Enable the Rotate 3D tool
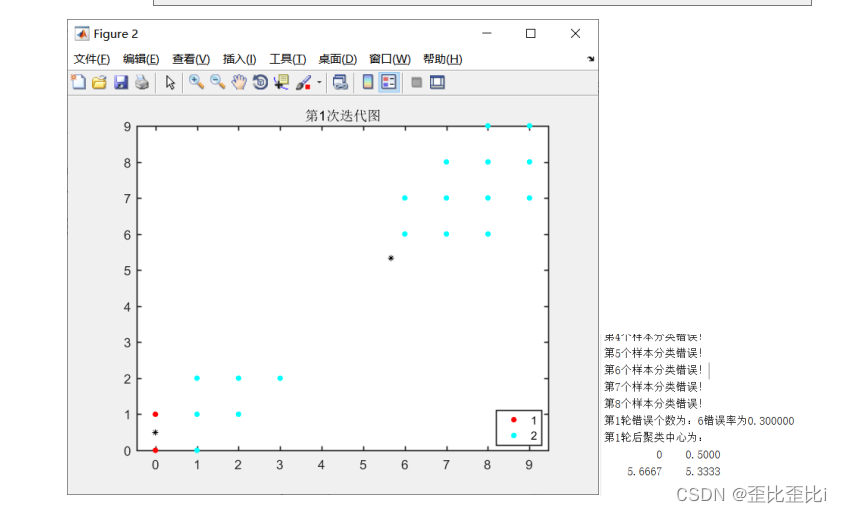Viewport: 842px width, 513px height. pos(260,82)
